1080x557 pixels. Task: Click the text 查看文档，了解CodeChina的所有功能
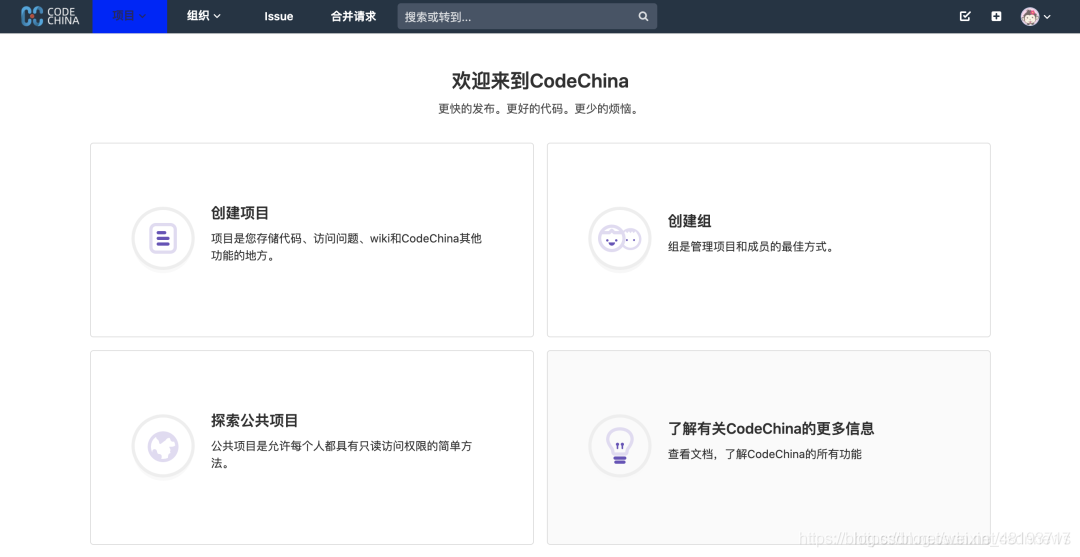coord(765,454)
